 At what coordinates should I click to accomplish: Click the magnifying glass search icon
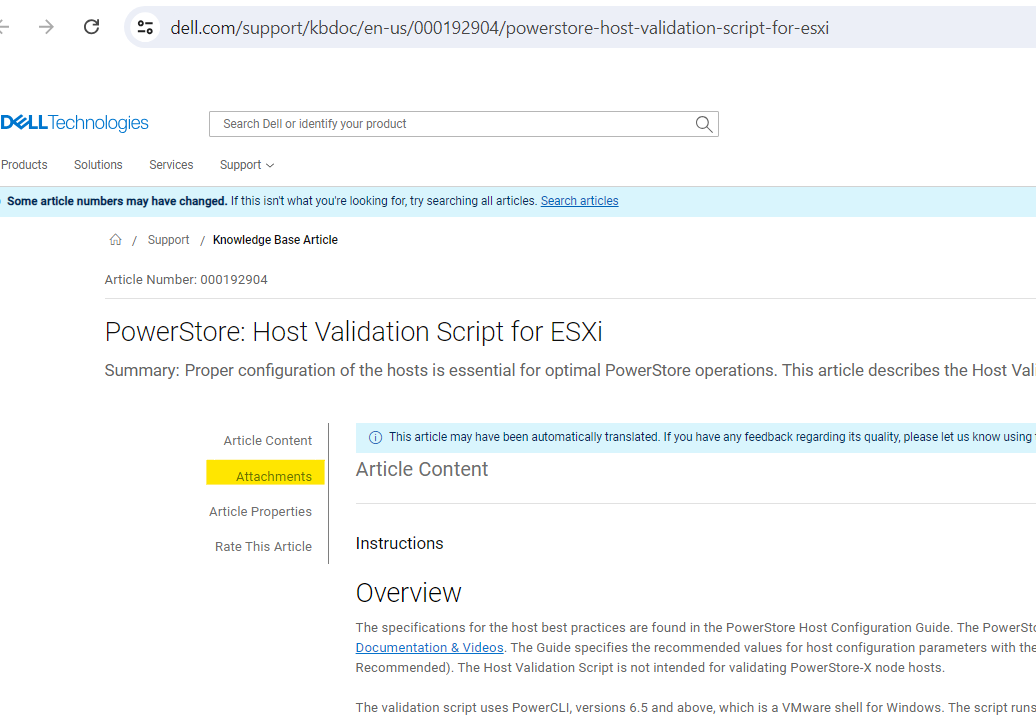coord(704,124)
